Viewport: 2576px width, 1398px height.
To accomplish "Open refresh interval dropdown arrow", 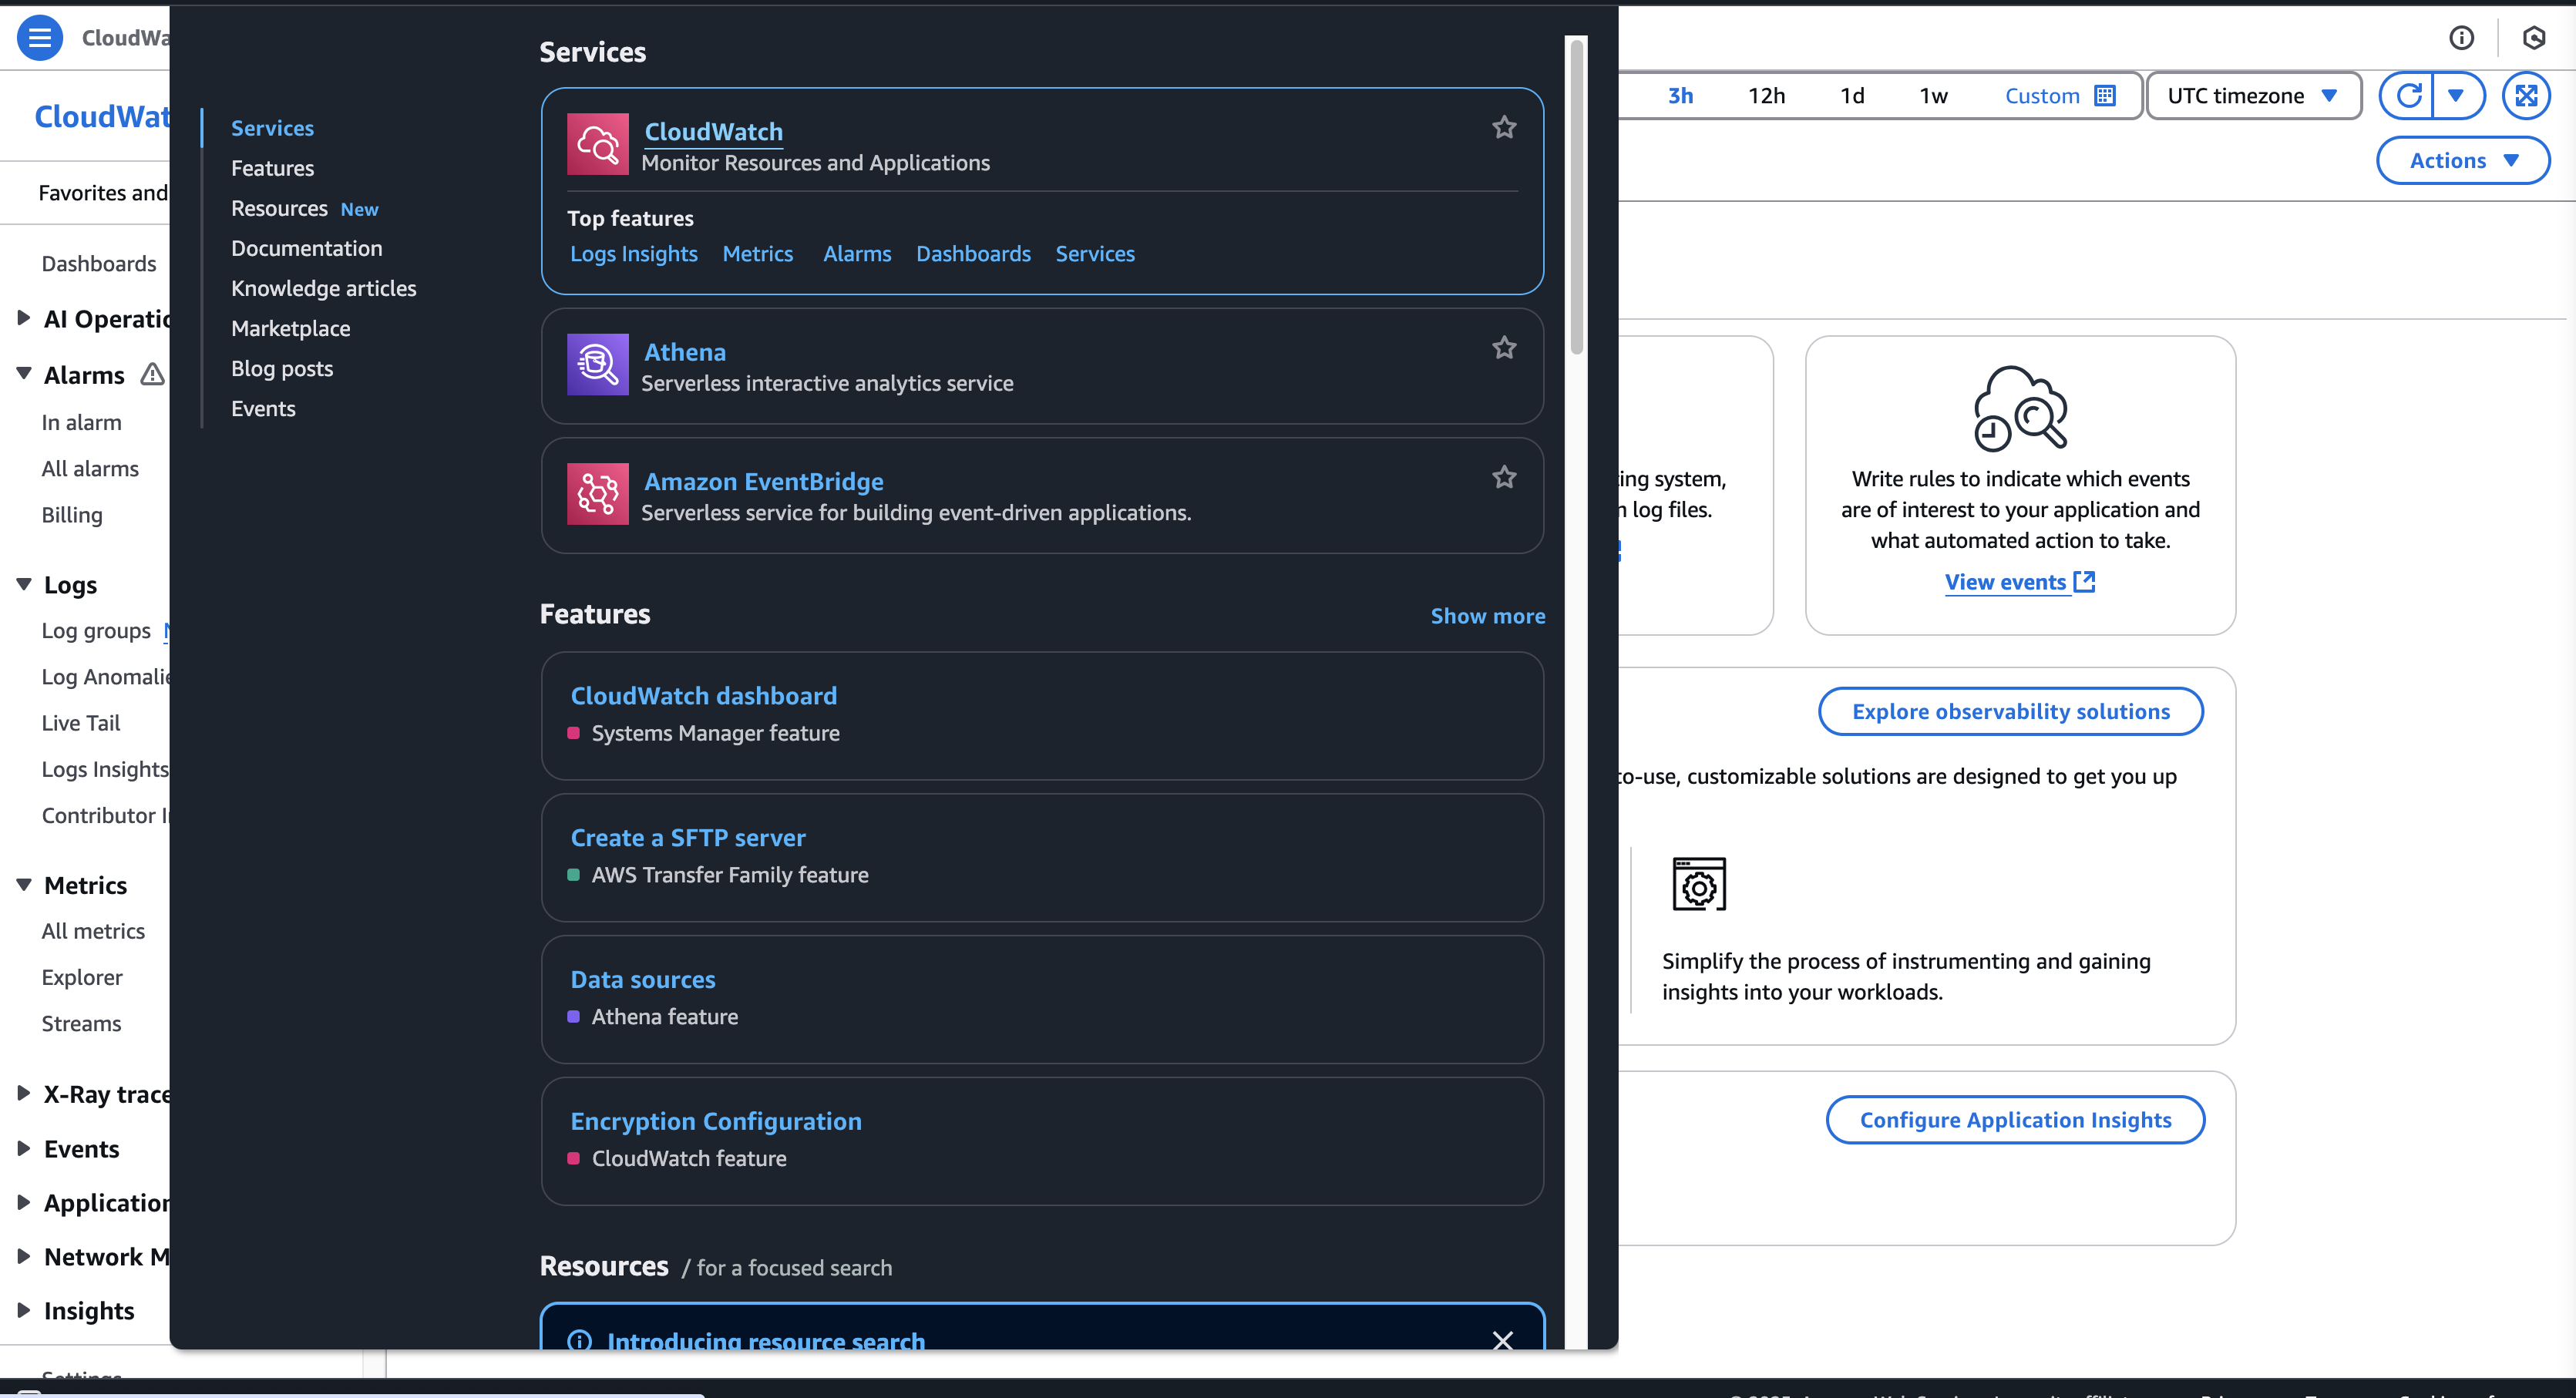I will [x=2456, y=96].
